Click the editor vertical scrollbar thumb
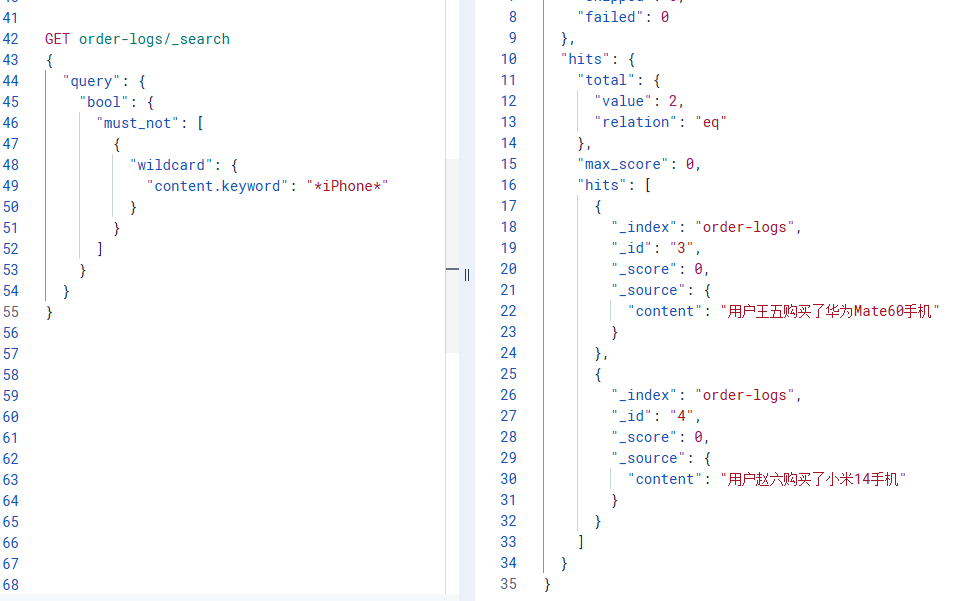 (452, 256)
